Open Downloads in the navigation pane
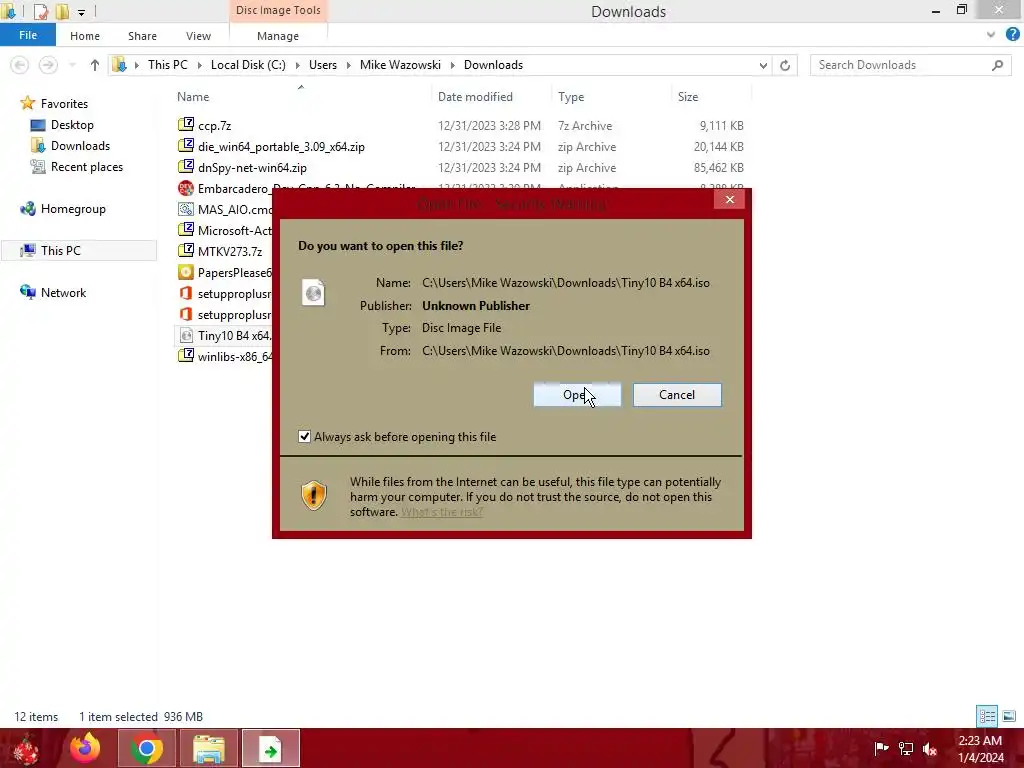Screen dimensions: 1024x768 80,146
